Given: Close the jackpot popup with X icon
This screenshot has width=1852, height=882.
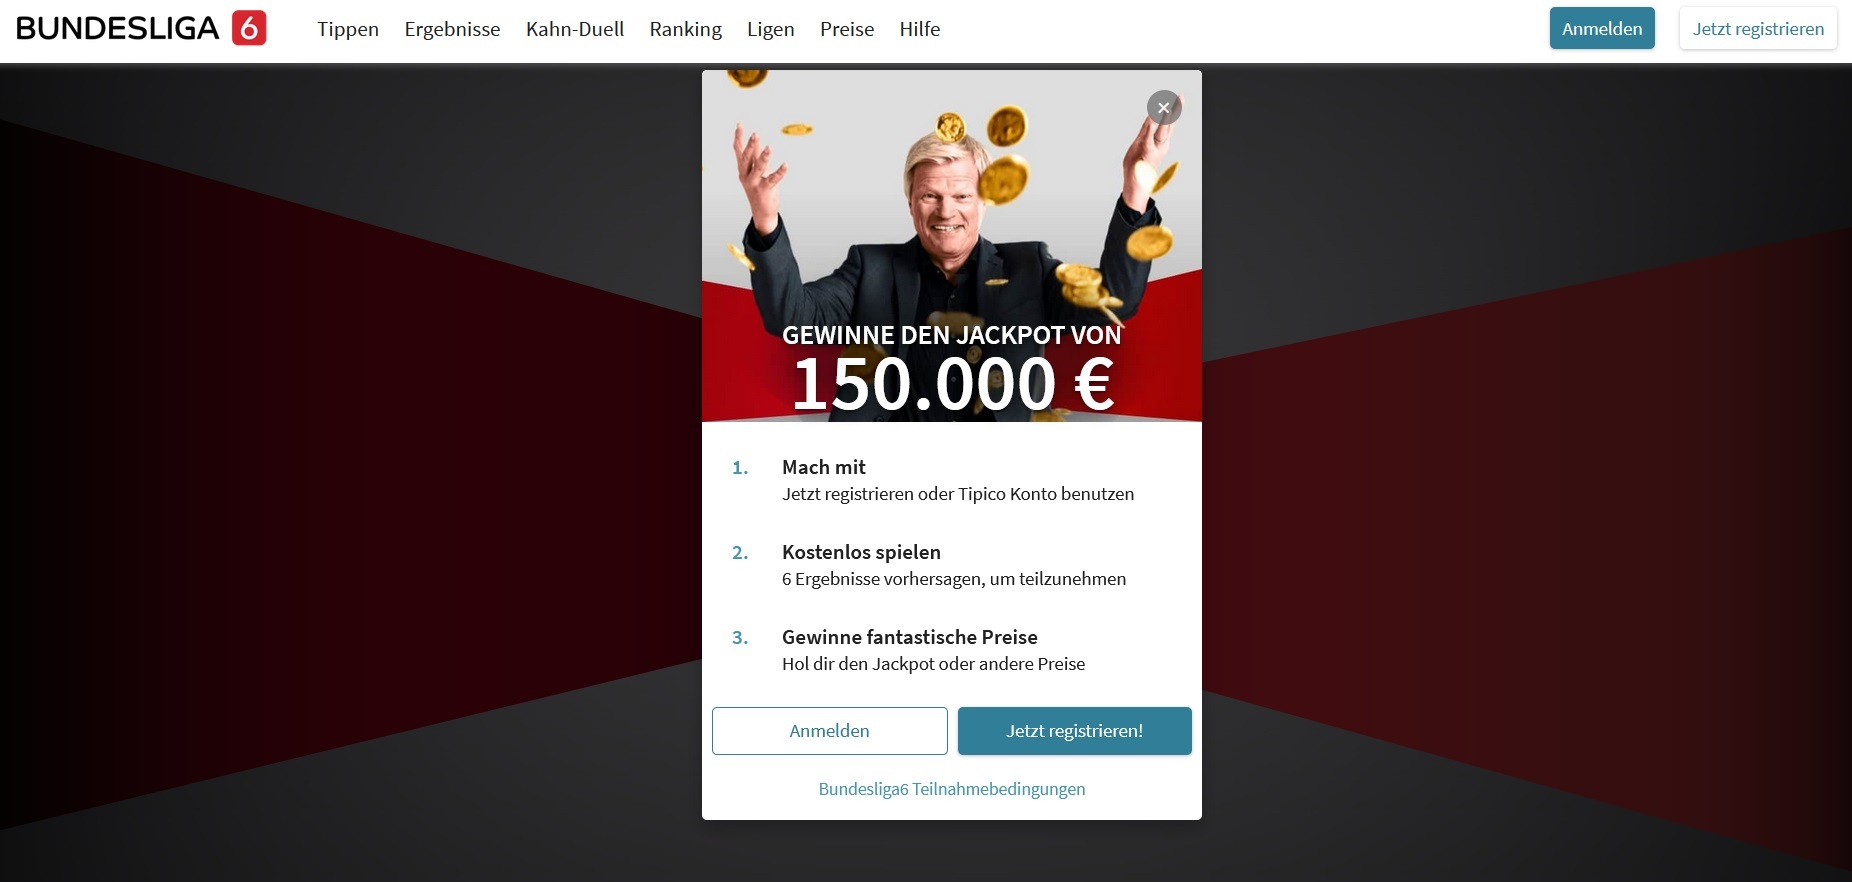Looking at the screenshot, I should click(1163, 108).
